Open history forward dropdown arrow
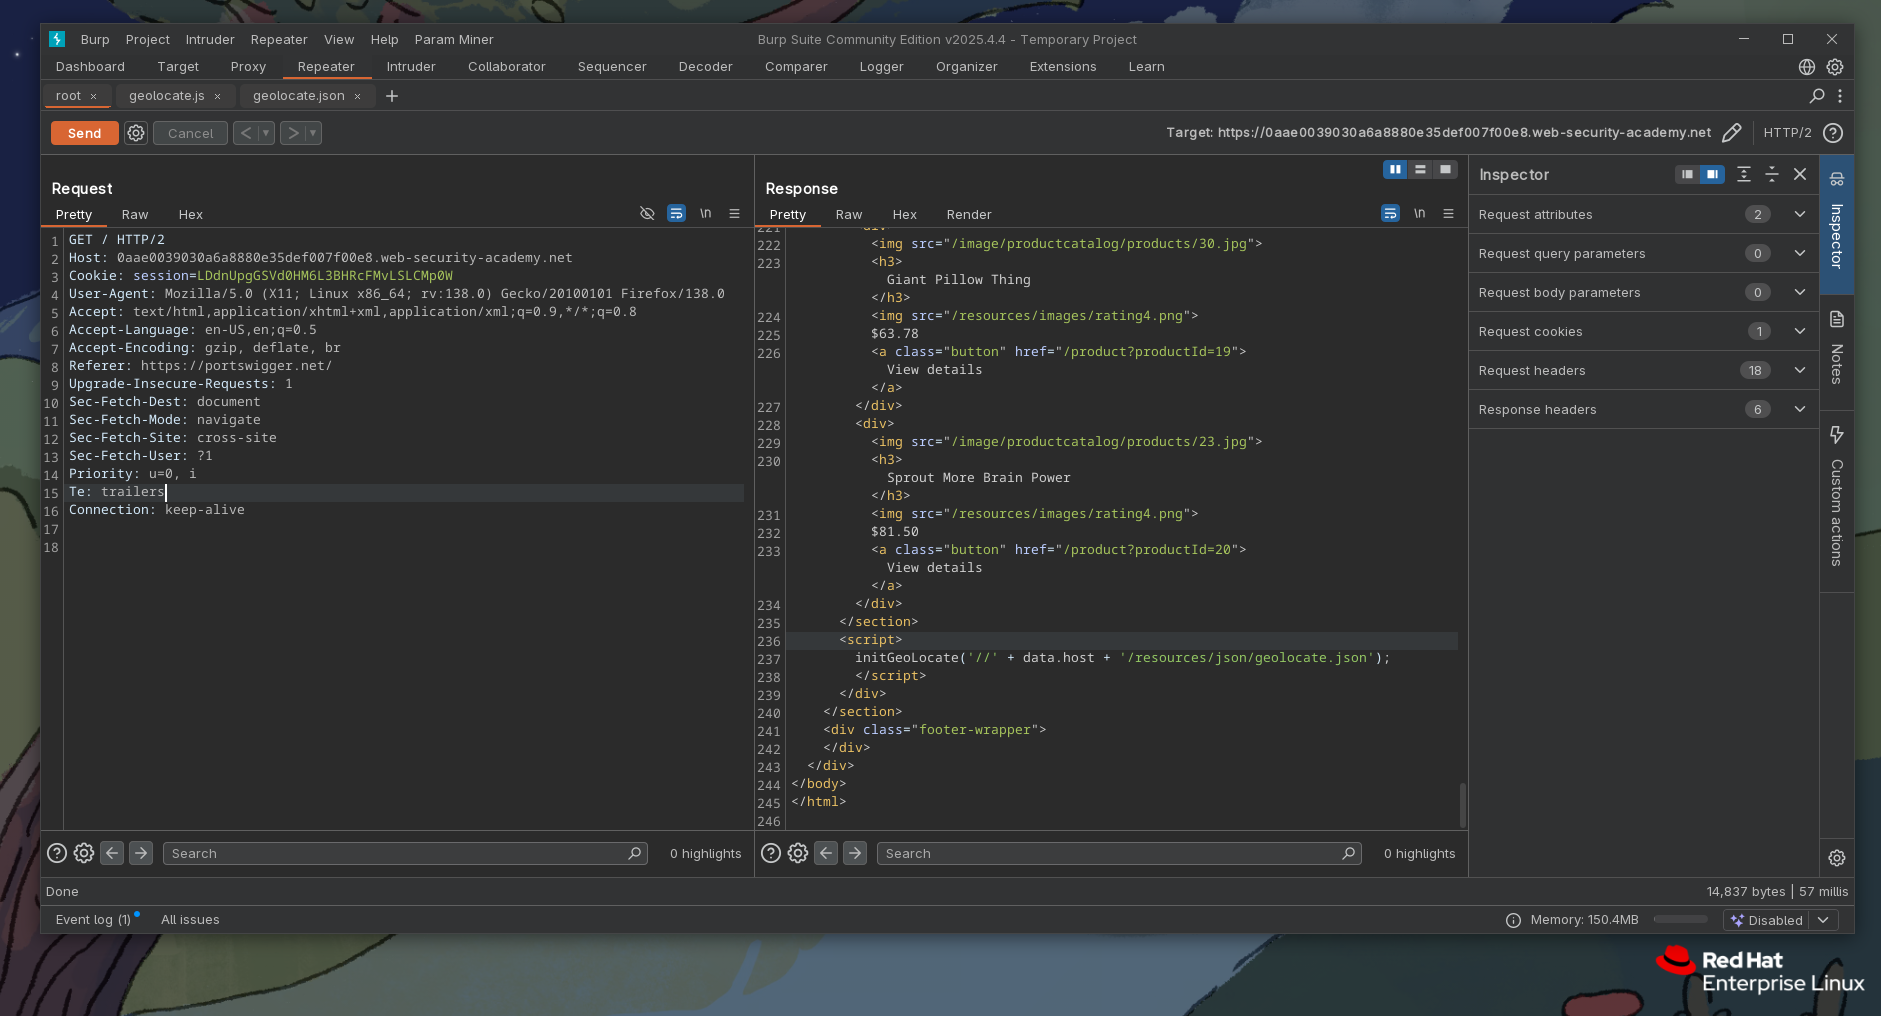 313,133
